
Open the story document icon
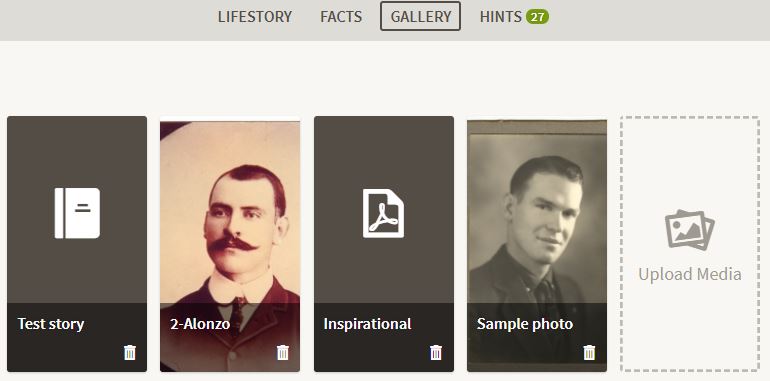77,213
